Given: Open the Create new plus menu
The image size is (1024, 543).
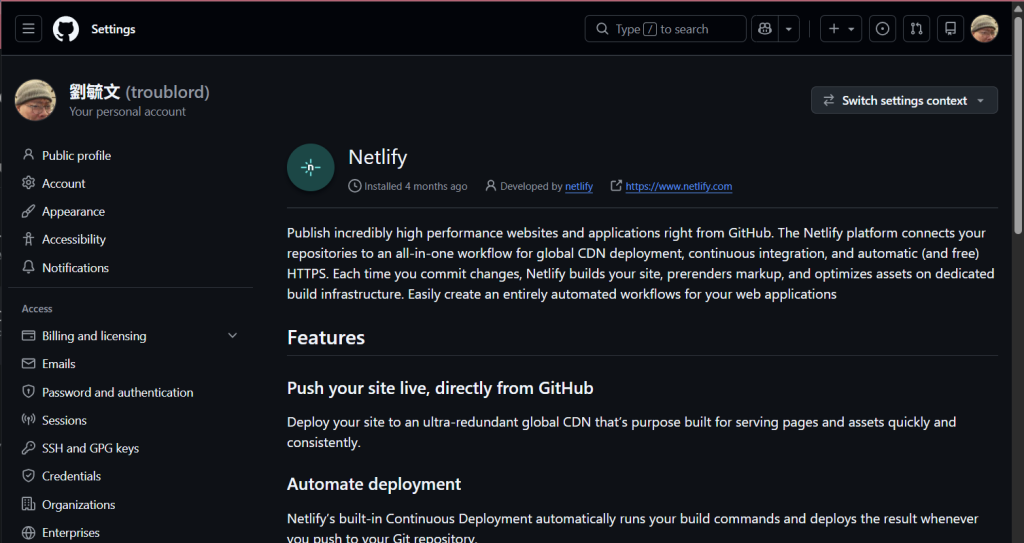Looking at the screenshot, I should click(840, 29).
